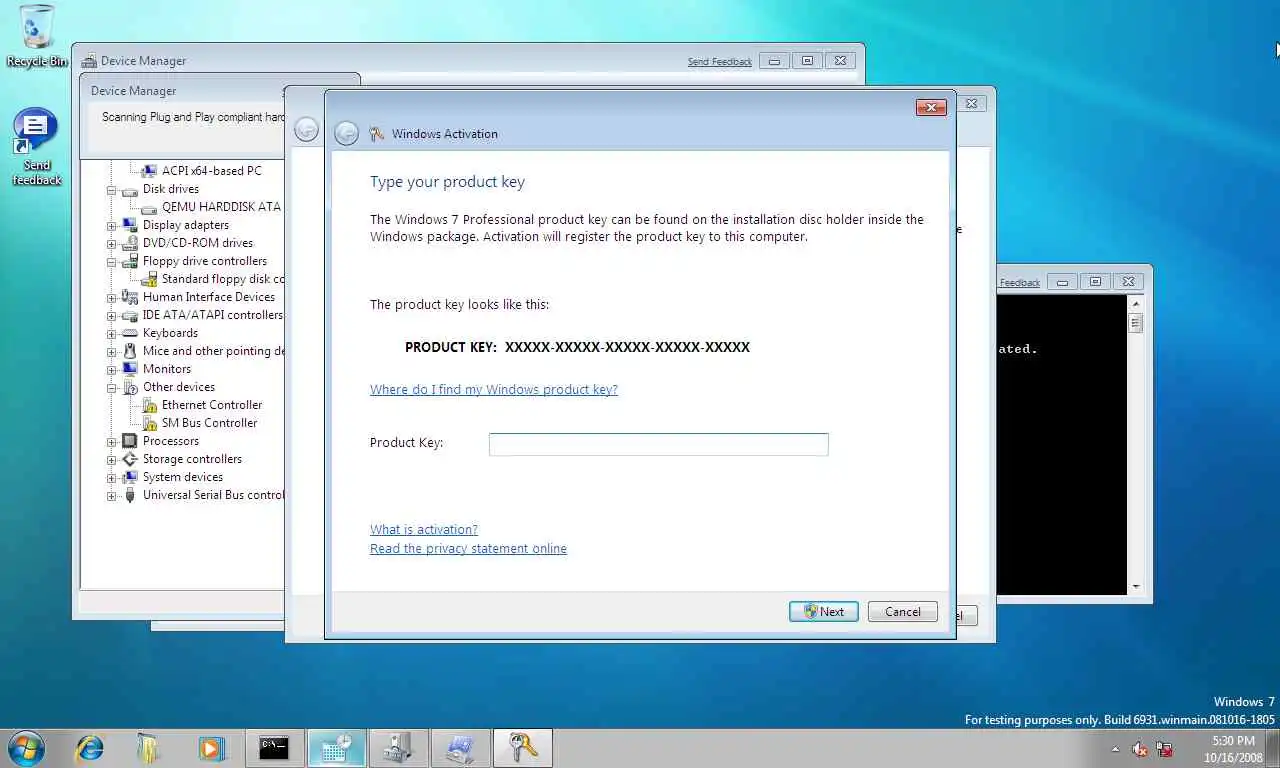Click the Storage controllers category icon
The height and width of the screenshot is (768, 1280).
point(130,459)
